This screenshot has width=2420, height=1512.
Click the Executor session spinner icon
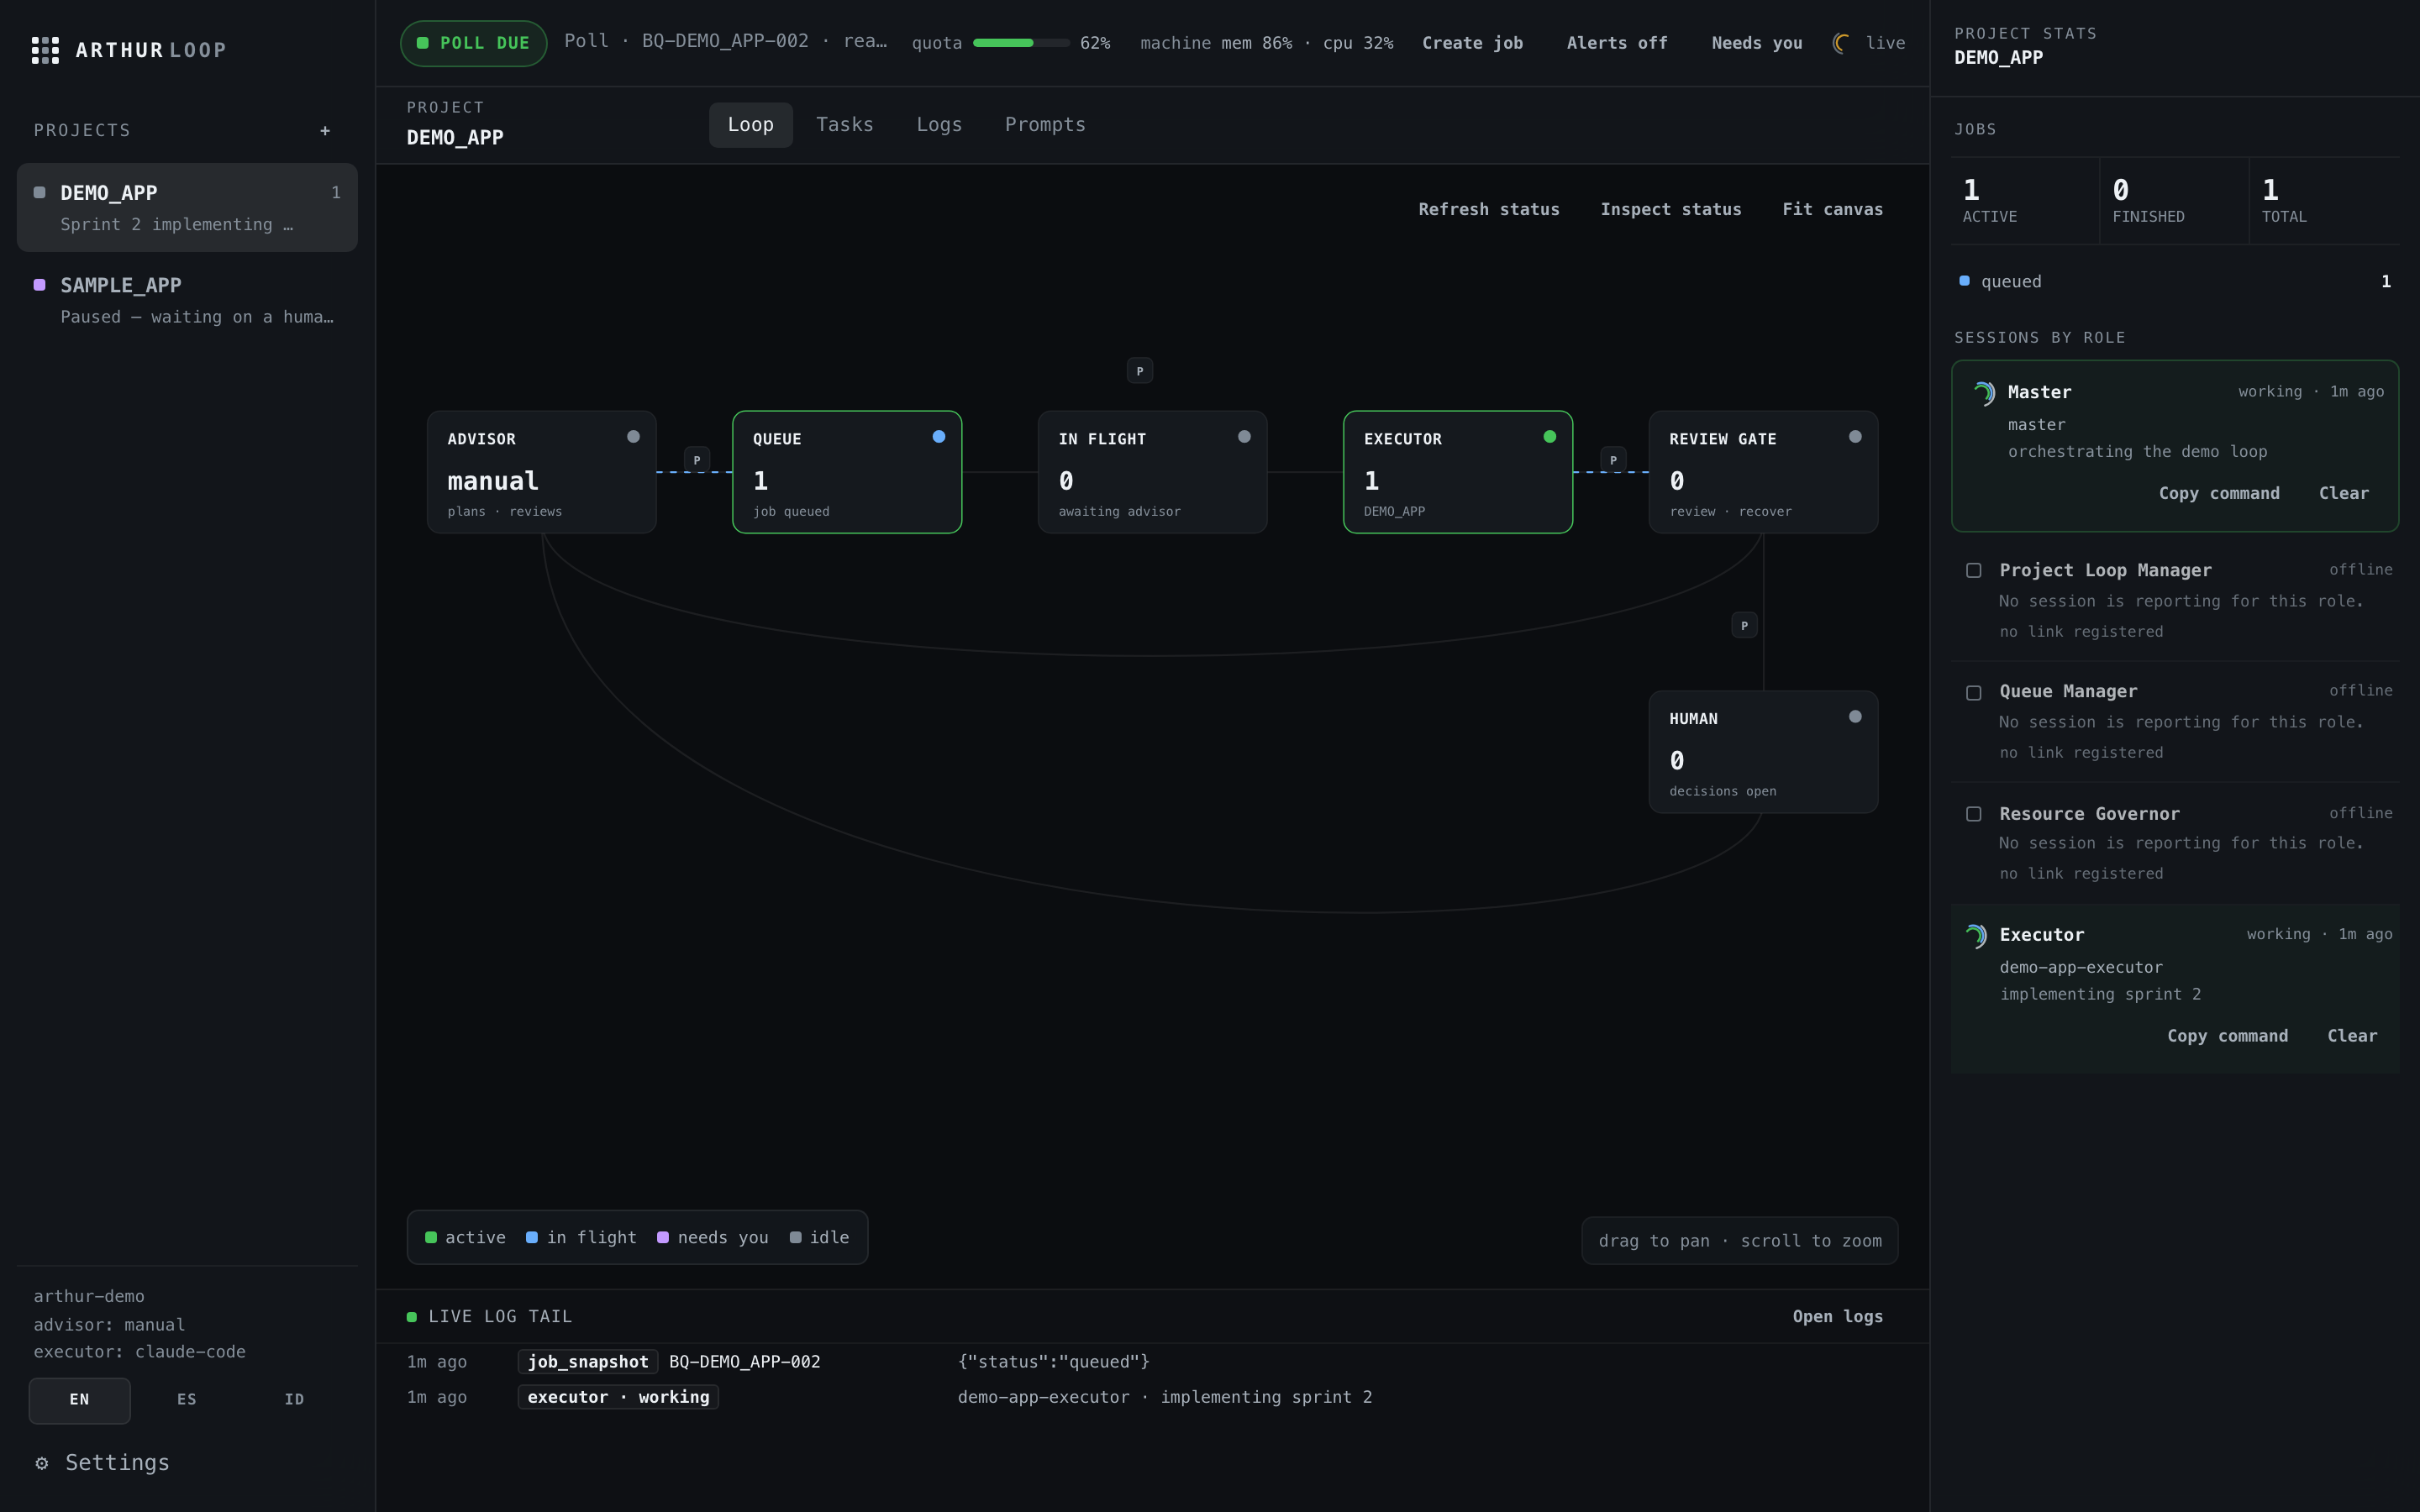[1976, 935]
